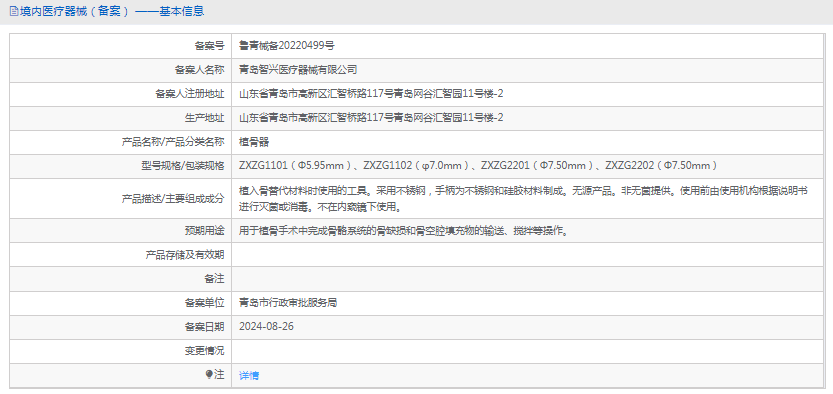The height and width of the screenshot is (394, 833).
Task: Click the 产品描述/主要组成成分 label
Action: click(x=173, y=199)
